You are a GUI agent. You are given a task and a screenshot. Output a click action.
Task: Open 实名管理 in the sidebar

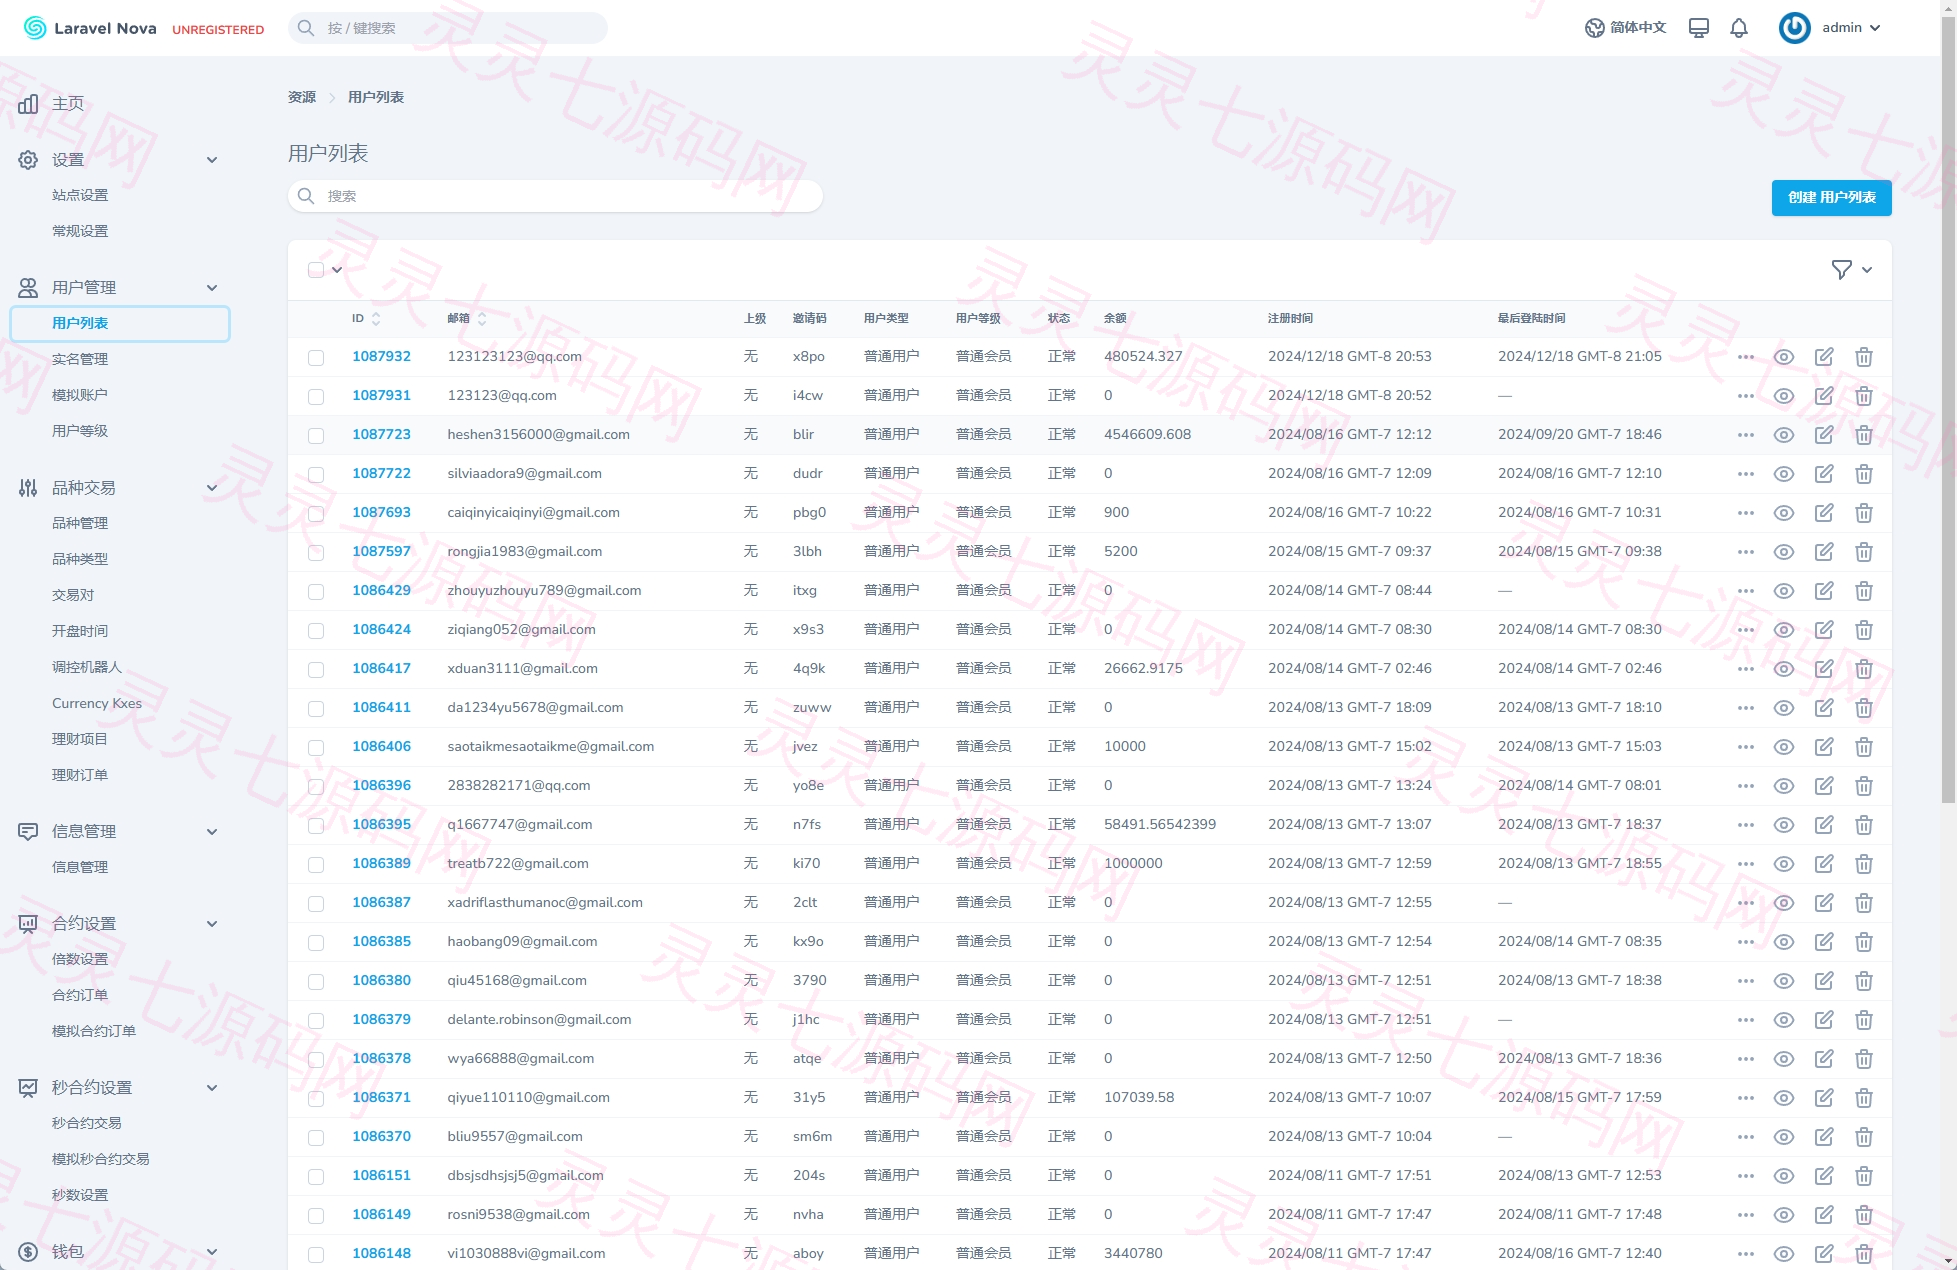click(80, 359)
